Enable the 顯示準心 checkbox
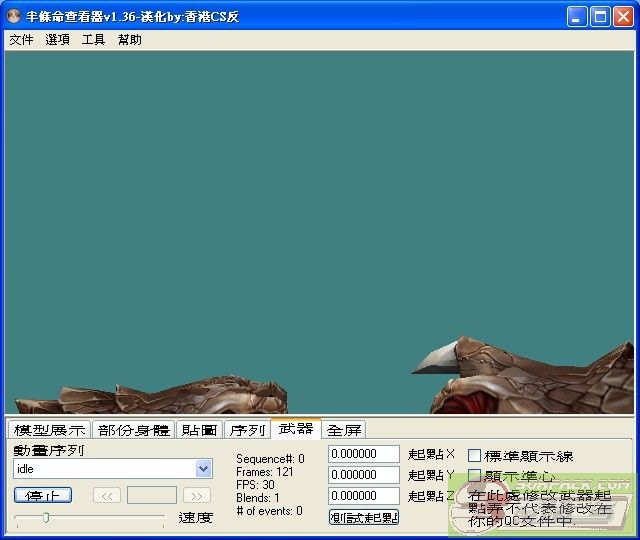 tap(474, 475)
